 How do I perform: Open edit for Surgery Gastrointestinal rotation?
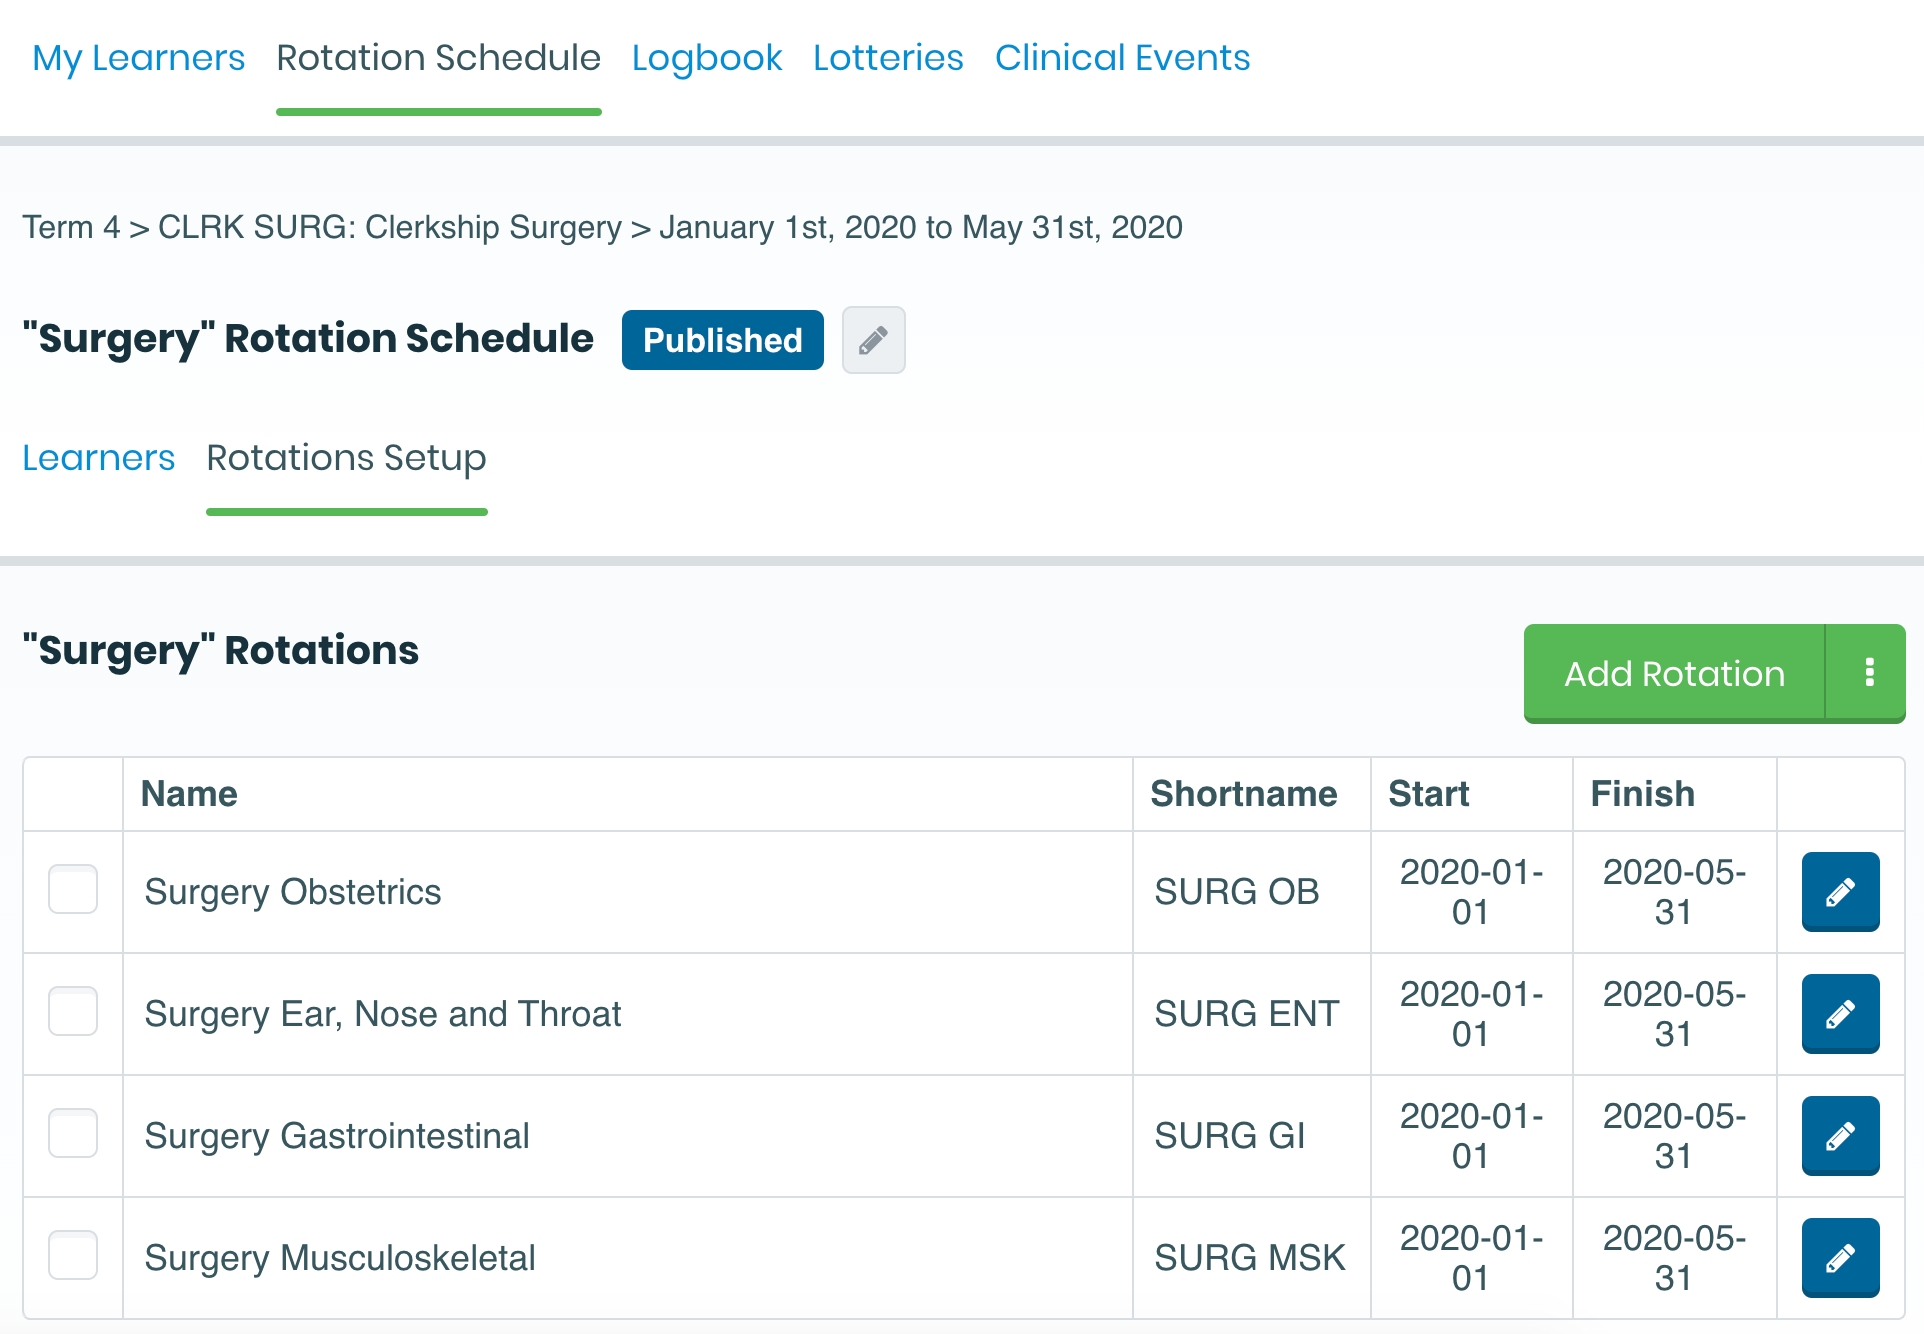click(x=1839, y=1135)
